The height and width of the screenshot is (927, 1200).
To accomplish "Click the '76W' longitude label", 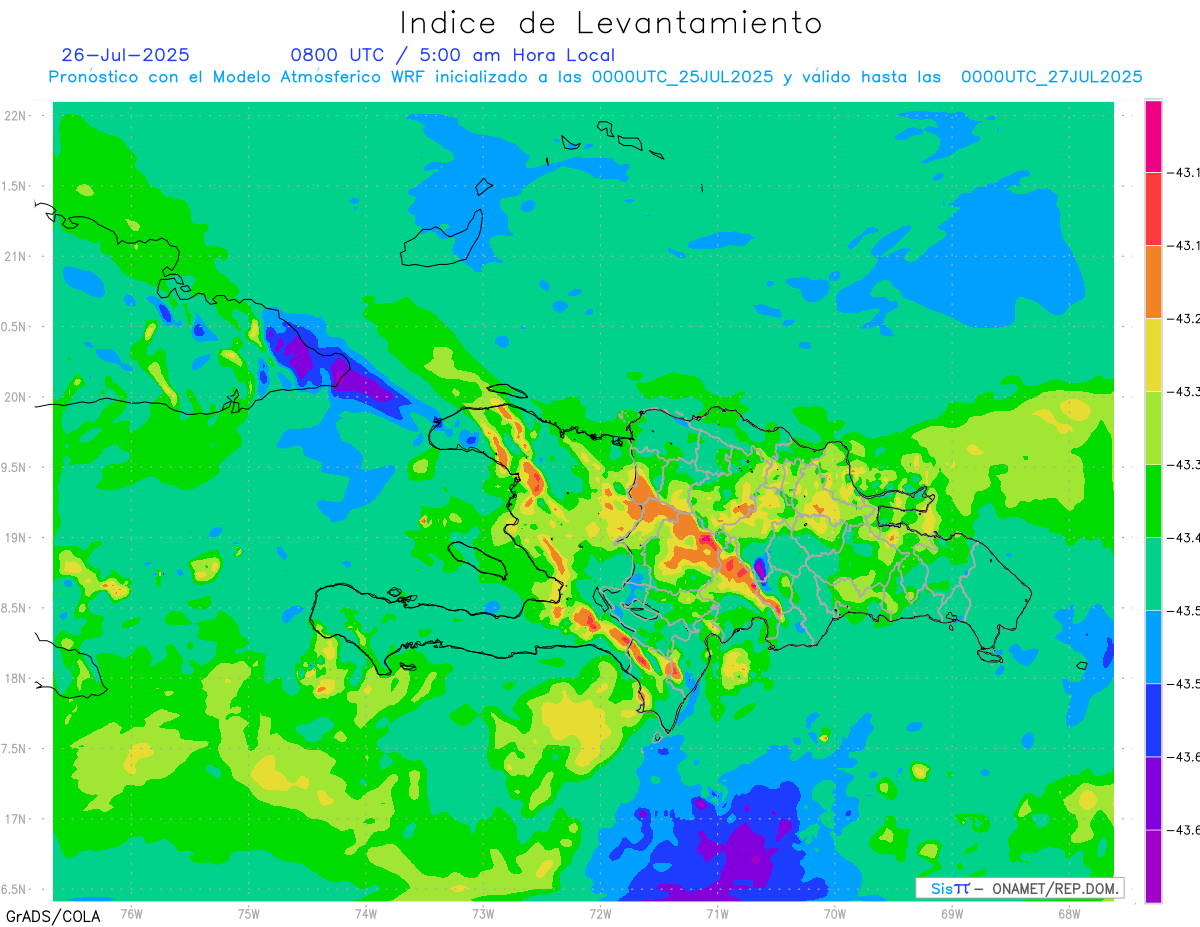I will [x=131, y=914].
